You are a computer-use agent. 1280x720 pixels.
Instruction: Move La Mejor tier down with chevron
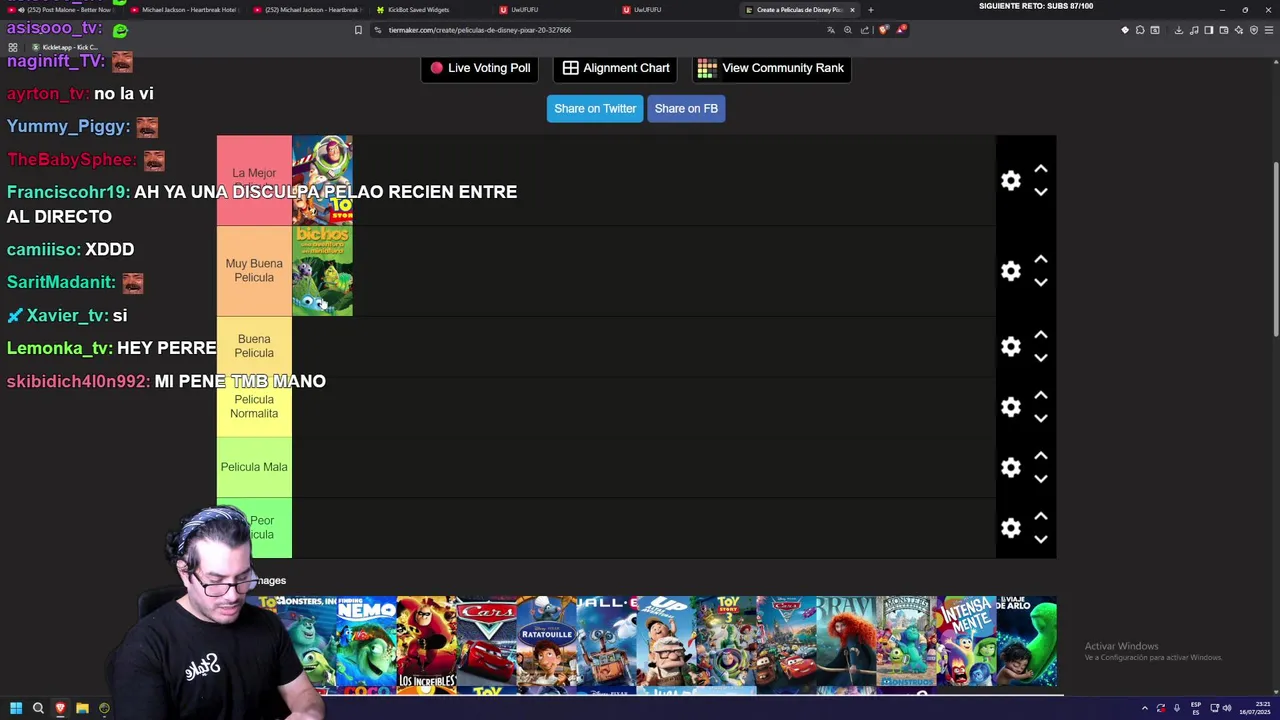tap(1041, 192)
